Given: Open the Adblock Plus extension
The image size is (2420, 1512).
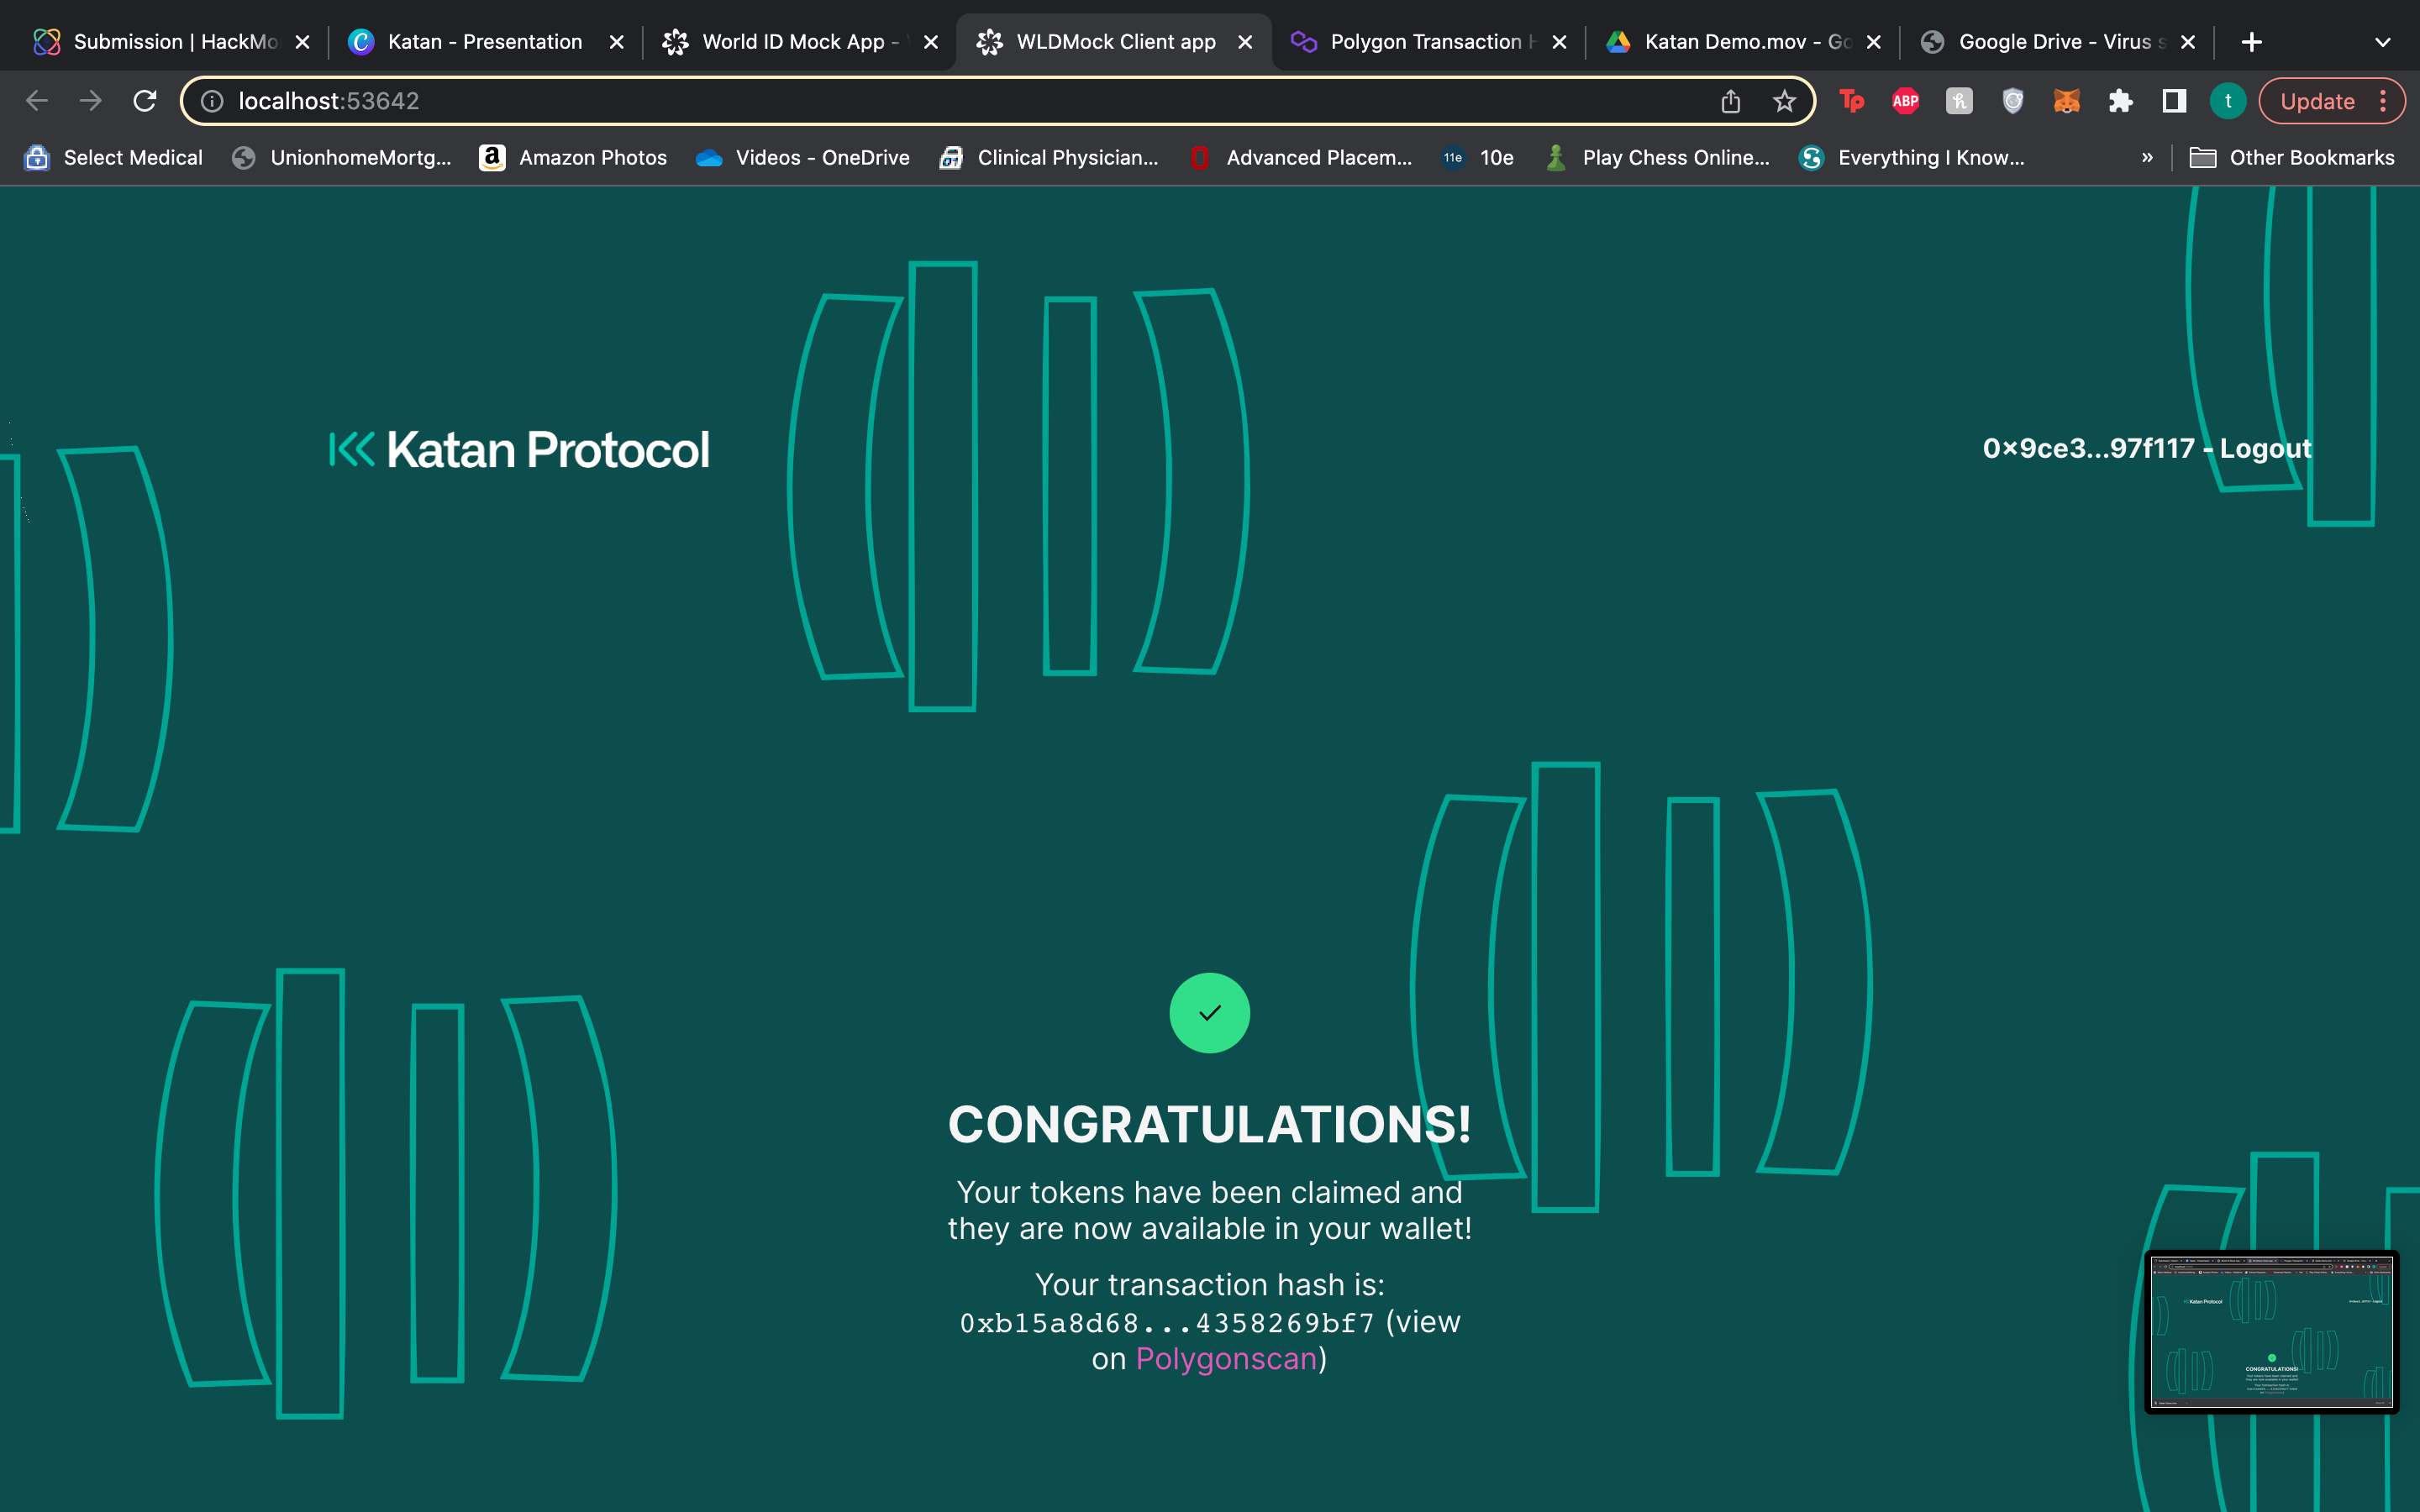Looking at the screenshot, I should [1906, 101].
